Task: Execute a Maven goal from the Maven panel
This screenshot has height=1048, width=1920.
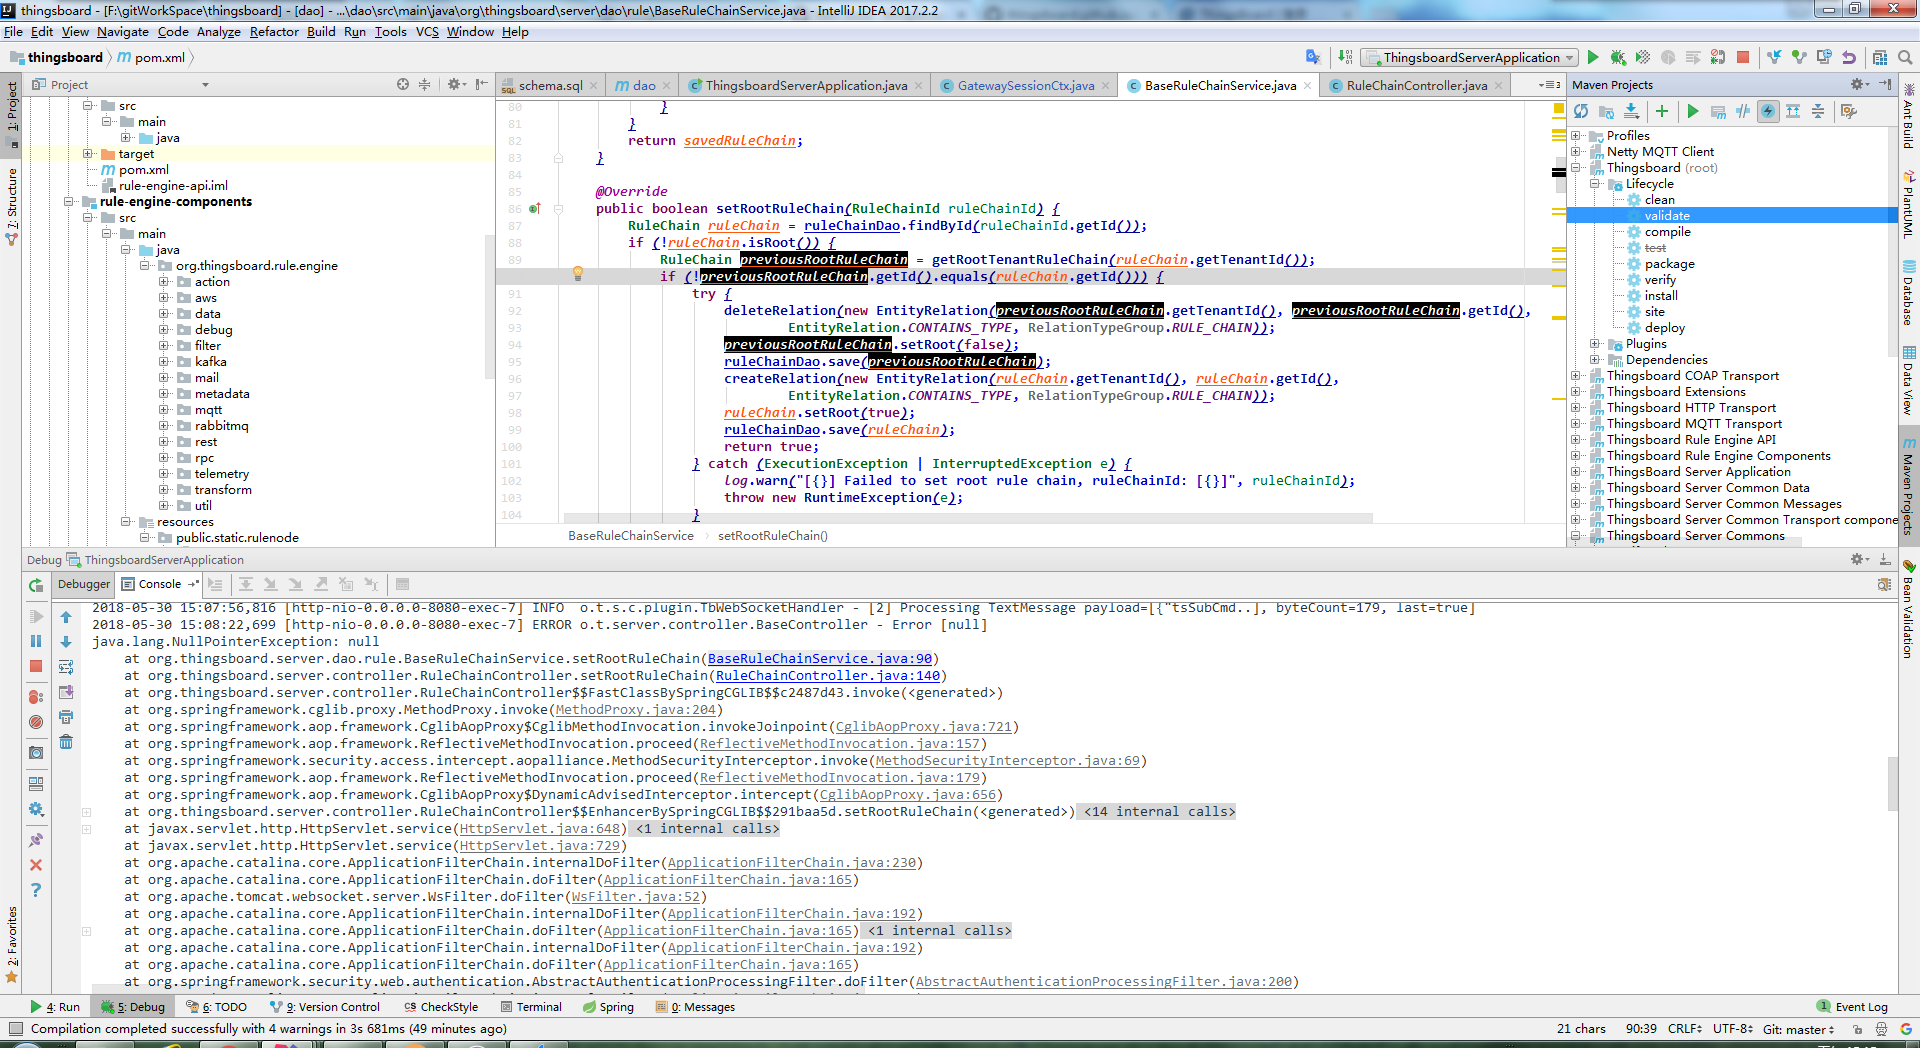Action: pos(1718,111)
